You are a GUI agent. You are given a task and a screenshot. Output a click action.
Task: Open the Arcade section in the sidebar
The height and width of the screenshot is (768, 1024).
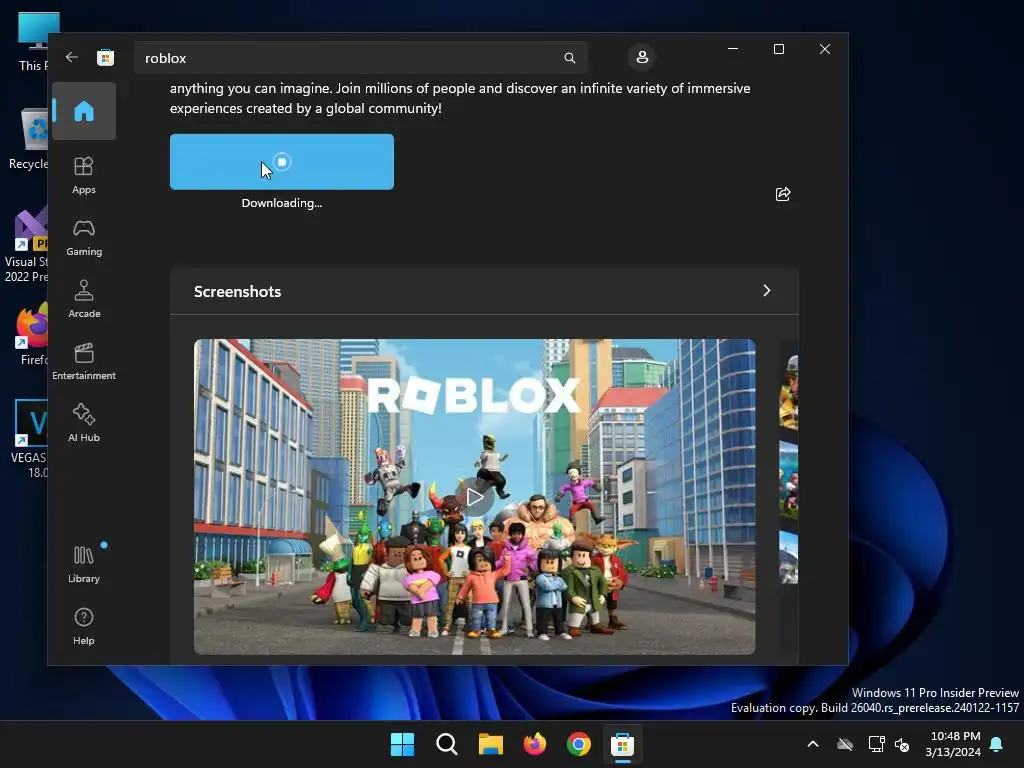click(x=84, y=299)
